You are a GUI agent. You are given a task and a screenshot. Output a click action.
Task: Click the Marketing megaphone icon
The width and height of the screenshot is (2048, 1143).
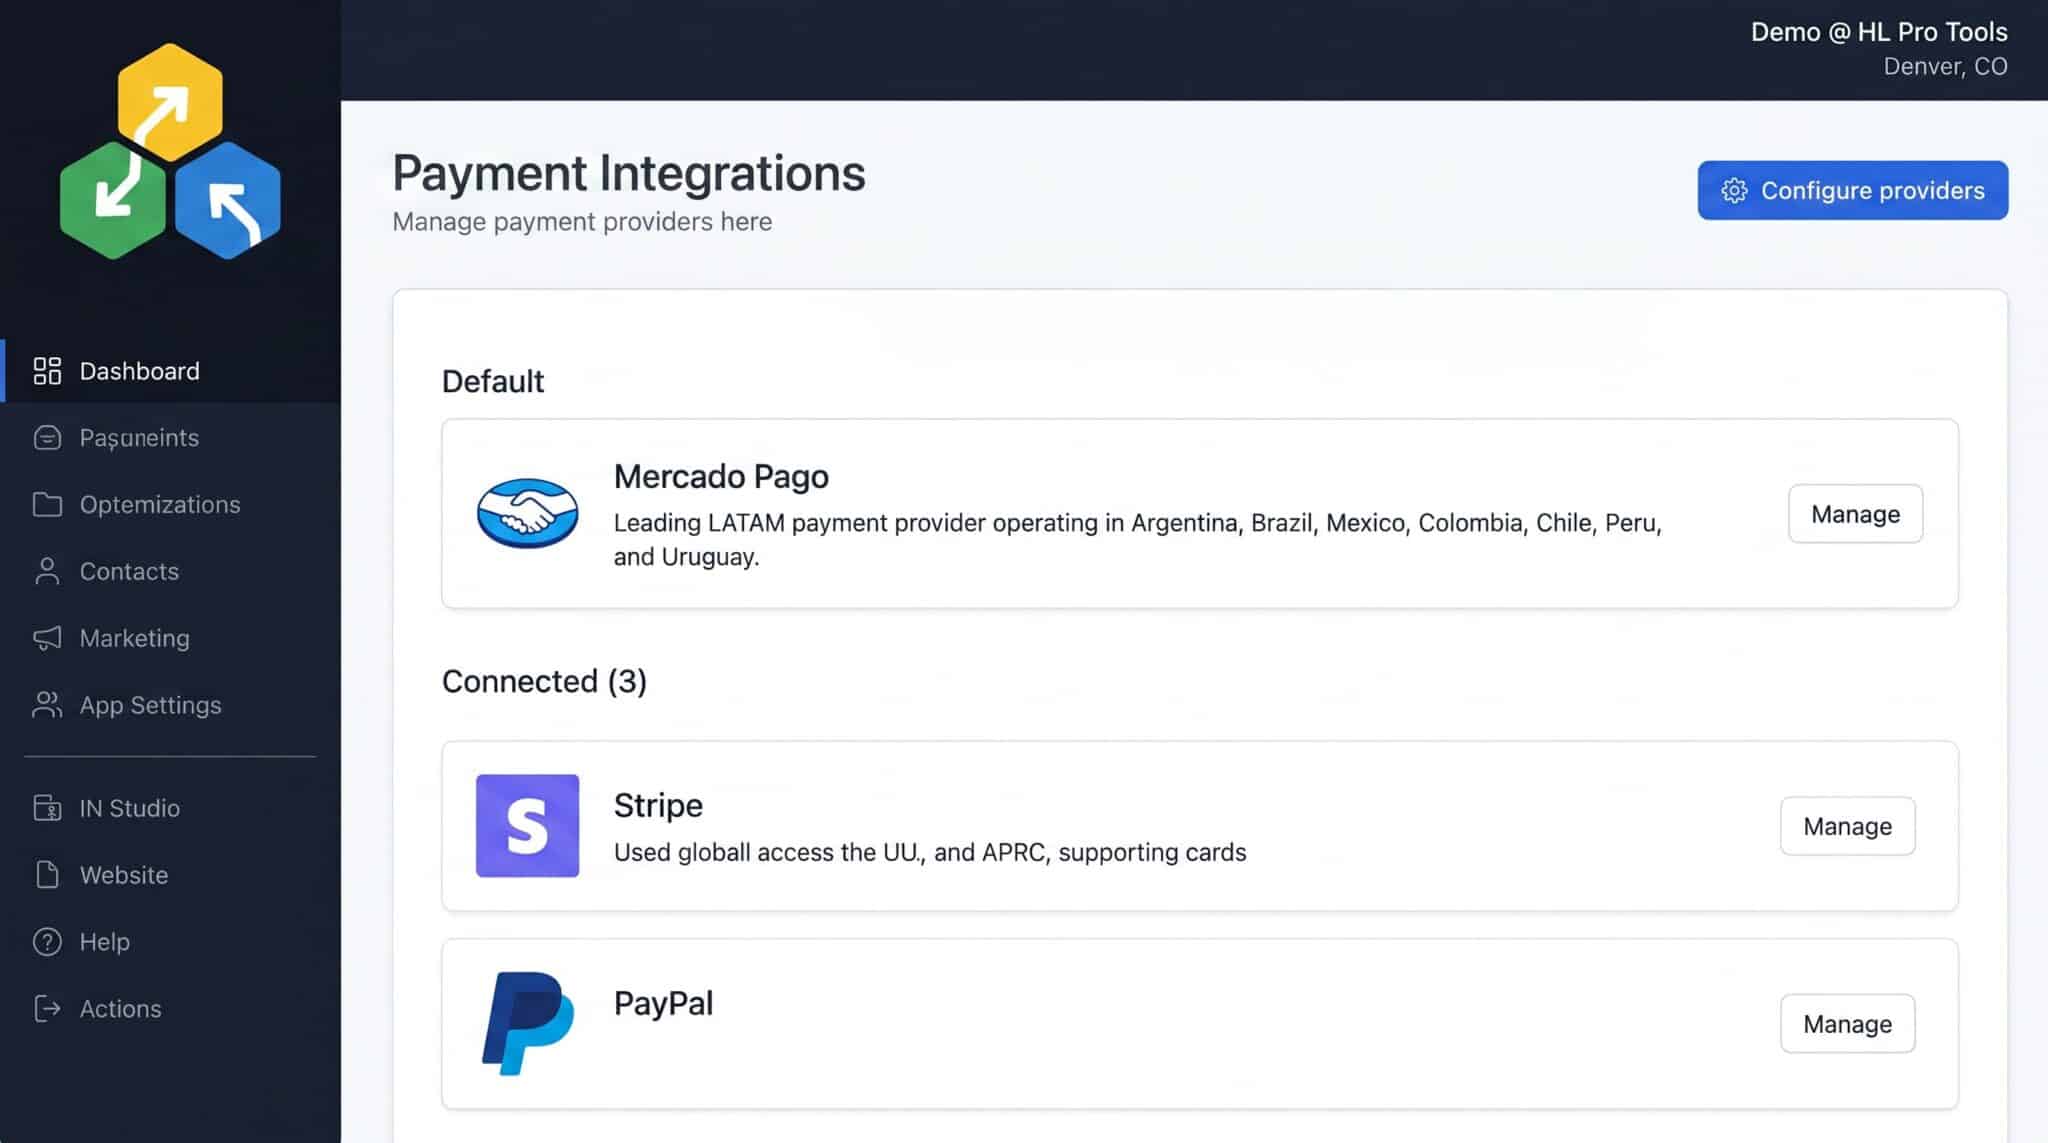coord(47,638)
